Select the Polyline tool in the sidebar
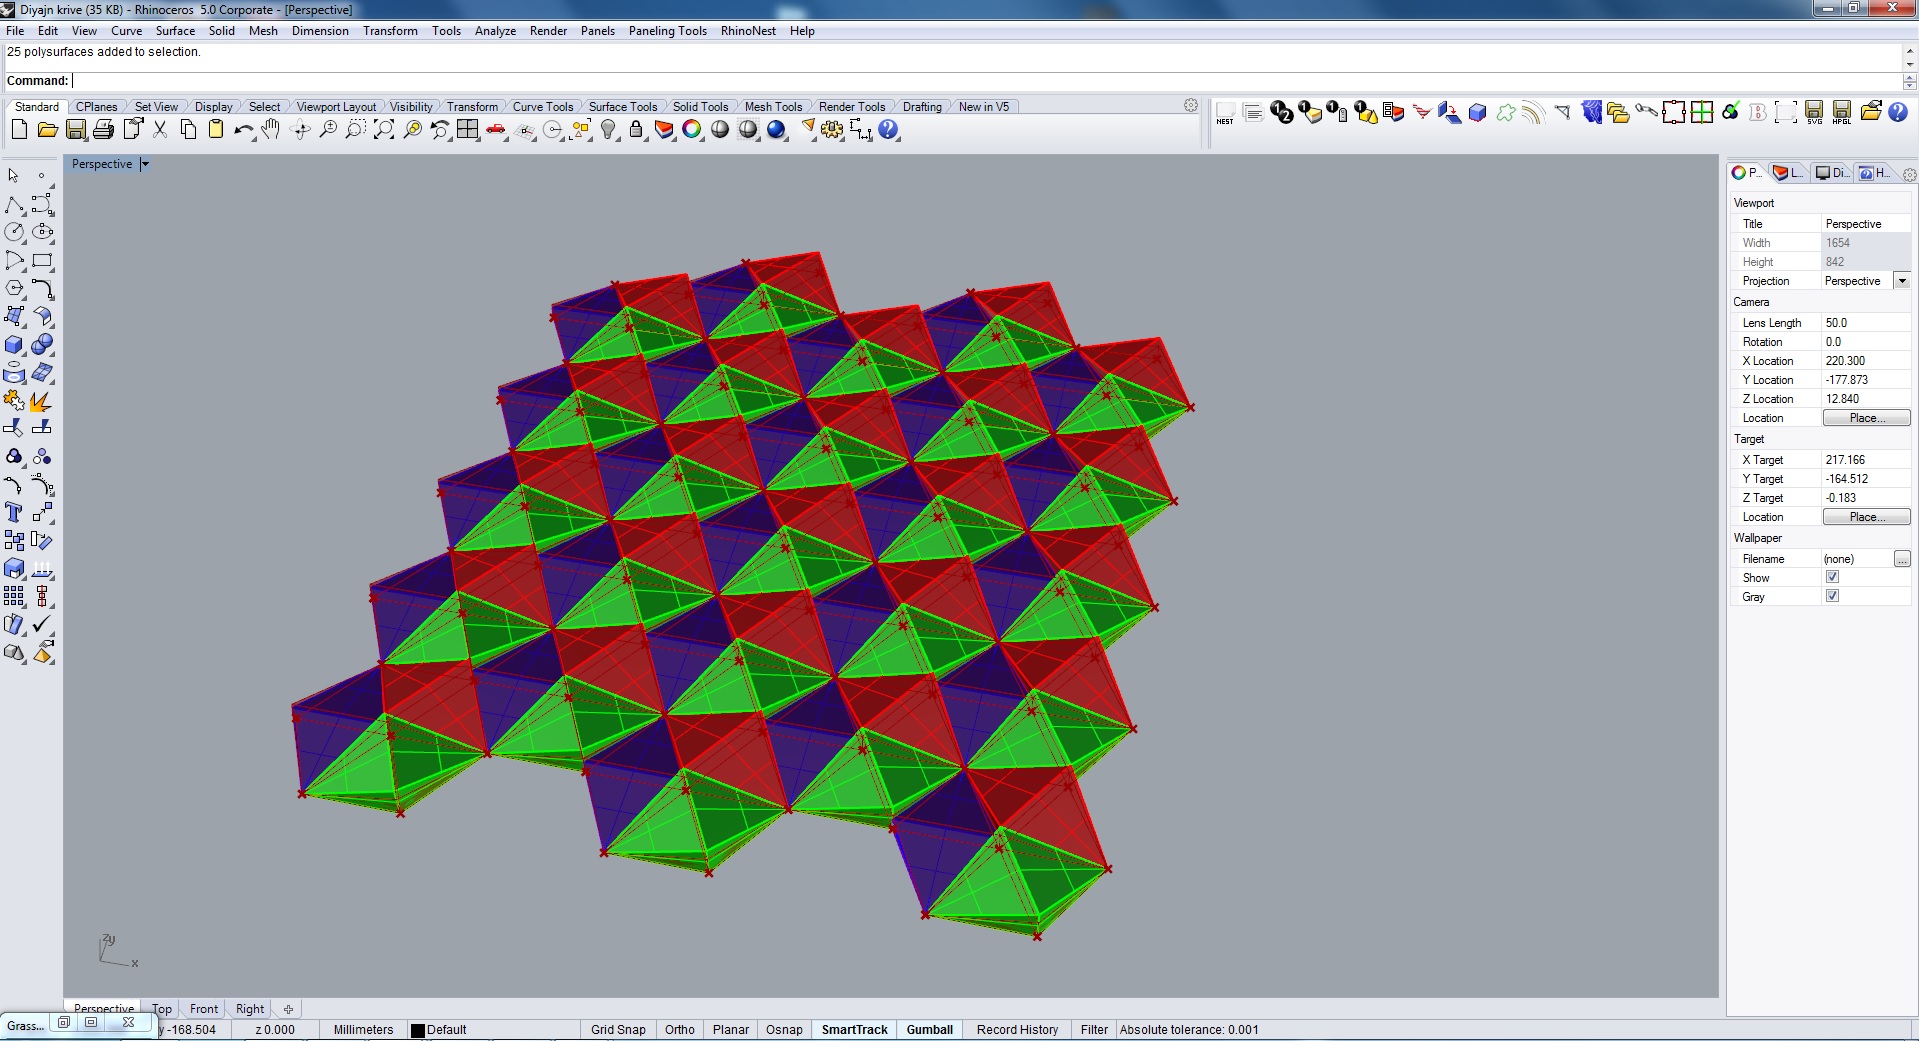 (14, 205)
